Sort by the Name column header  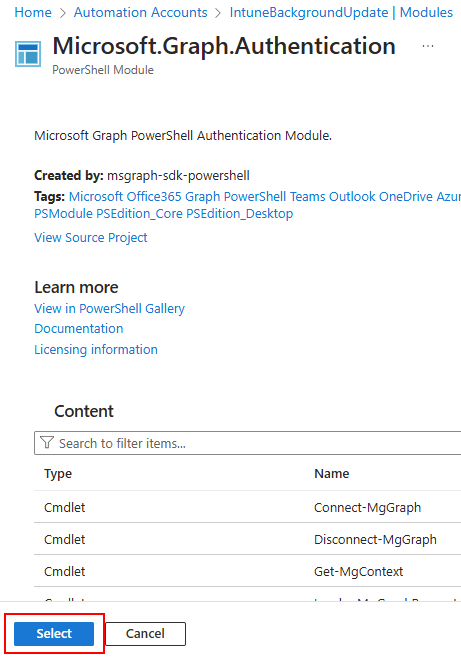[x=332, y=474]
